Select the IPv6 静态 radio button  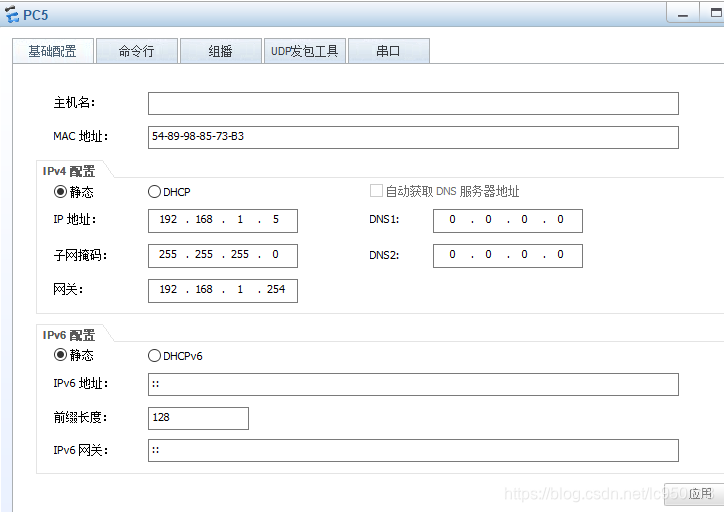[x=60, y=355]
